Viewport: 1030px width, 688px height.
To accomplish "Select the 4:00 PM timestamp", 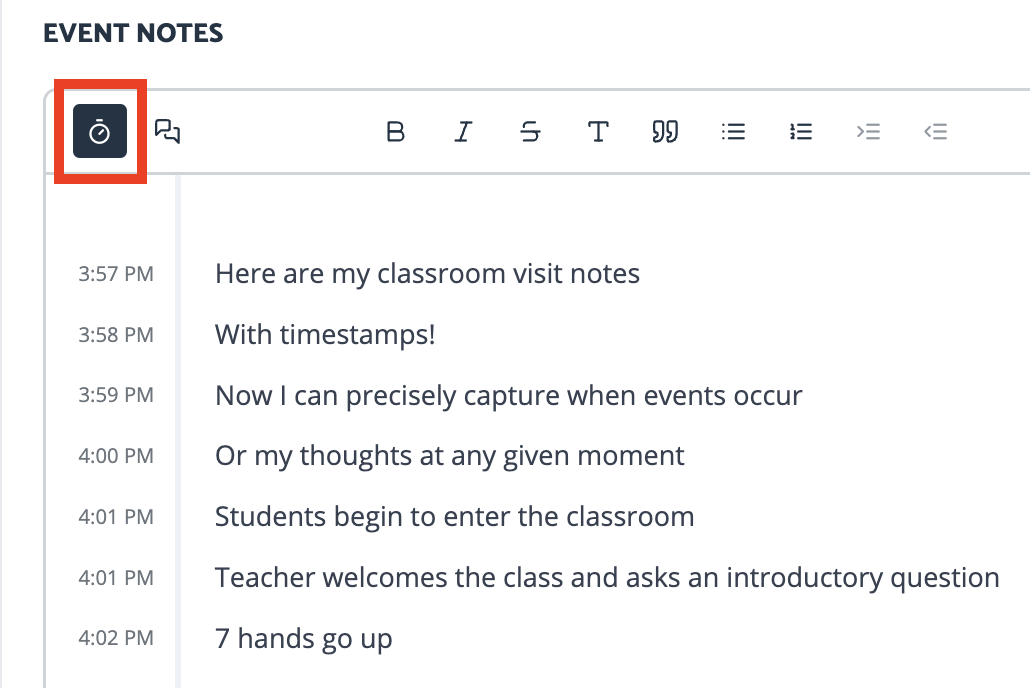I will (116, 456).
